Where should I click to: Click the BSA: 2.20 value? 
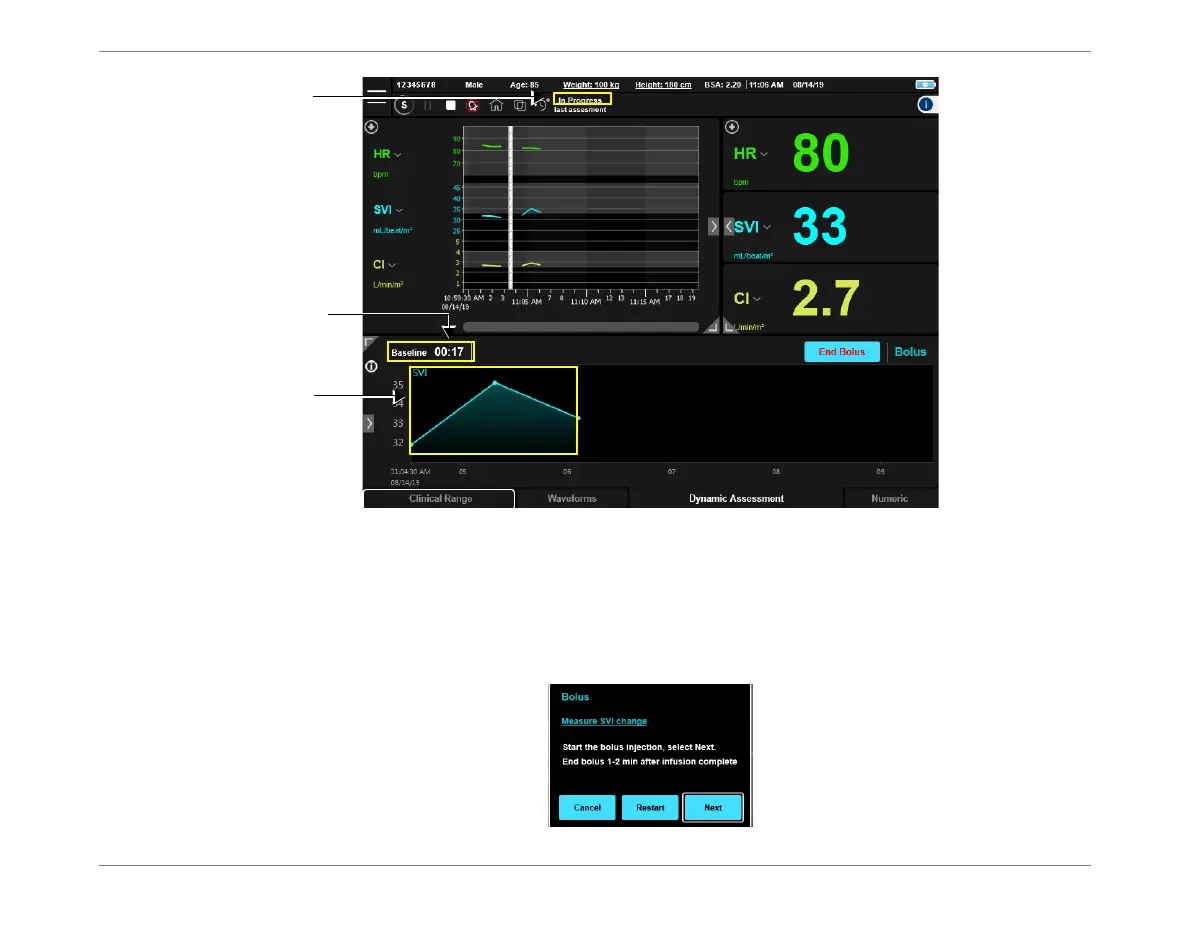click(x=722, y=85)
